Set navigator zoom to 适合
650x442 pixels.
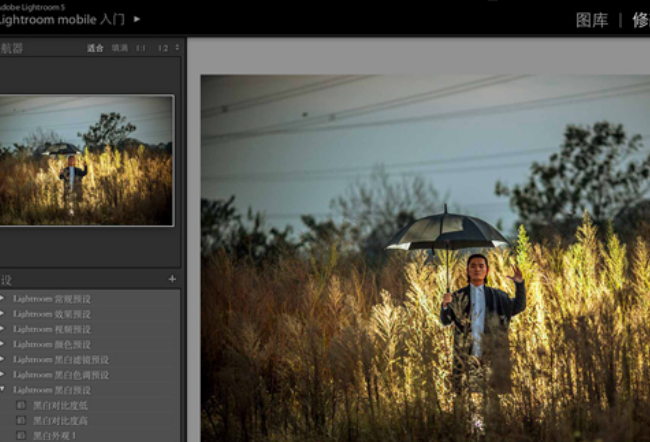pyautogui.click(x=95, y=48)
